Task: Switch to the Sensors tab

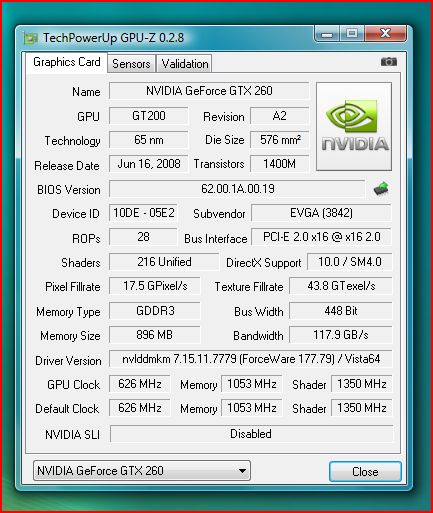Action: click(x=131, y=63)
